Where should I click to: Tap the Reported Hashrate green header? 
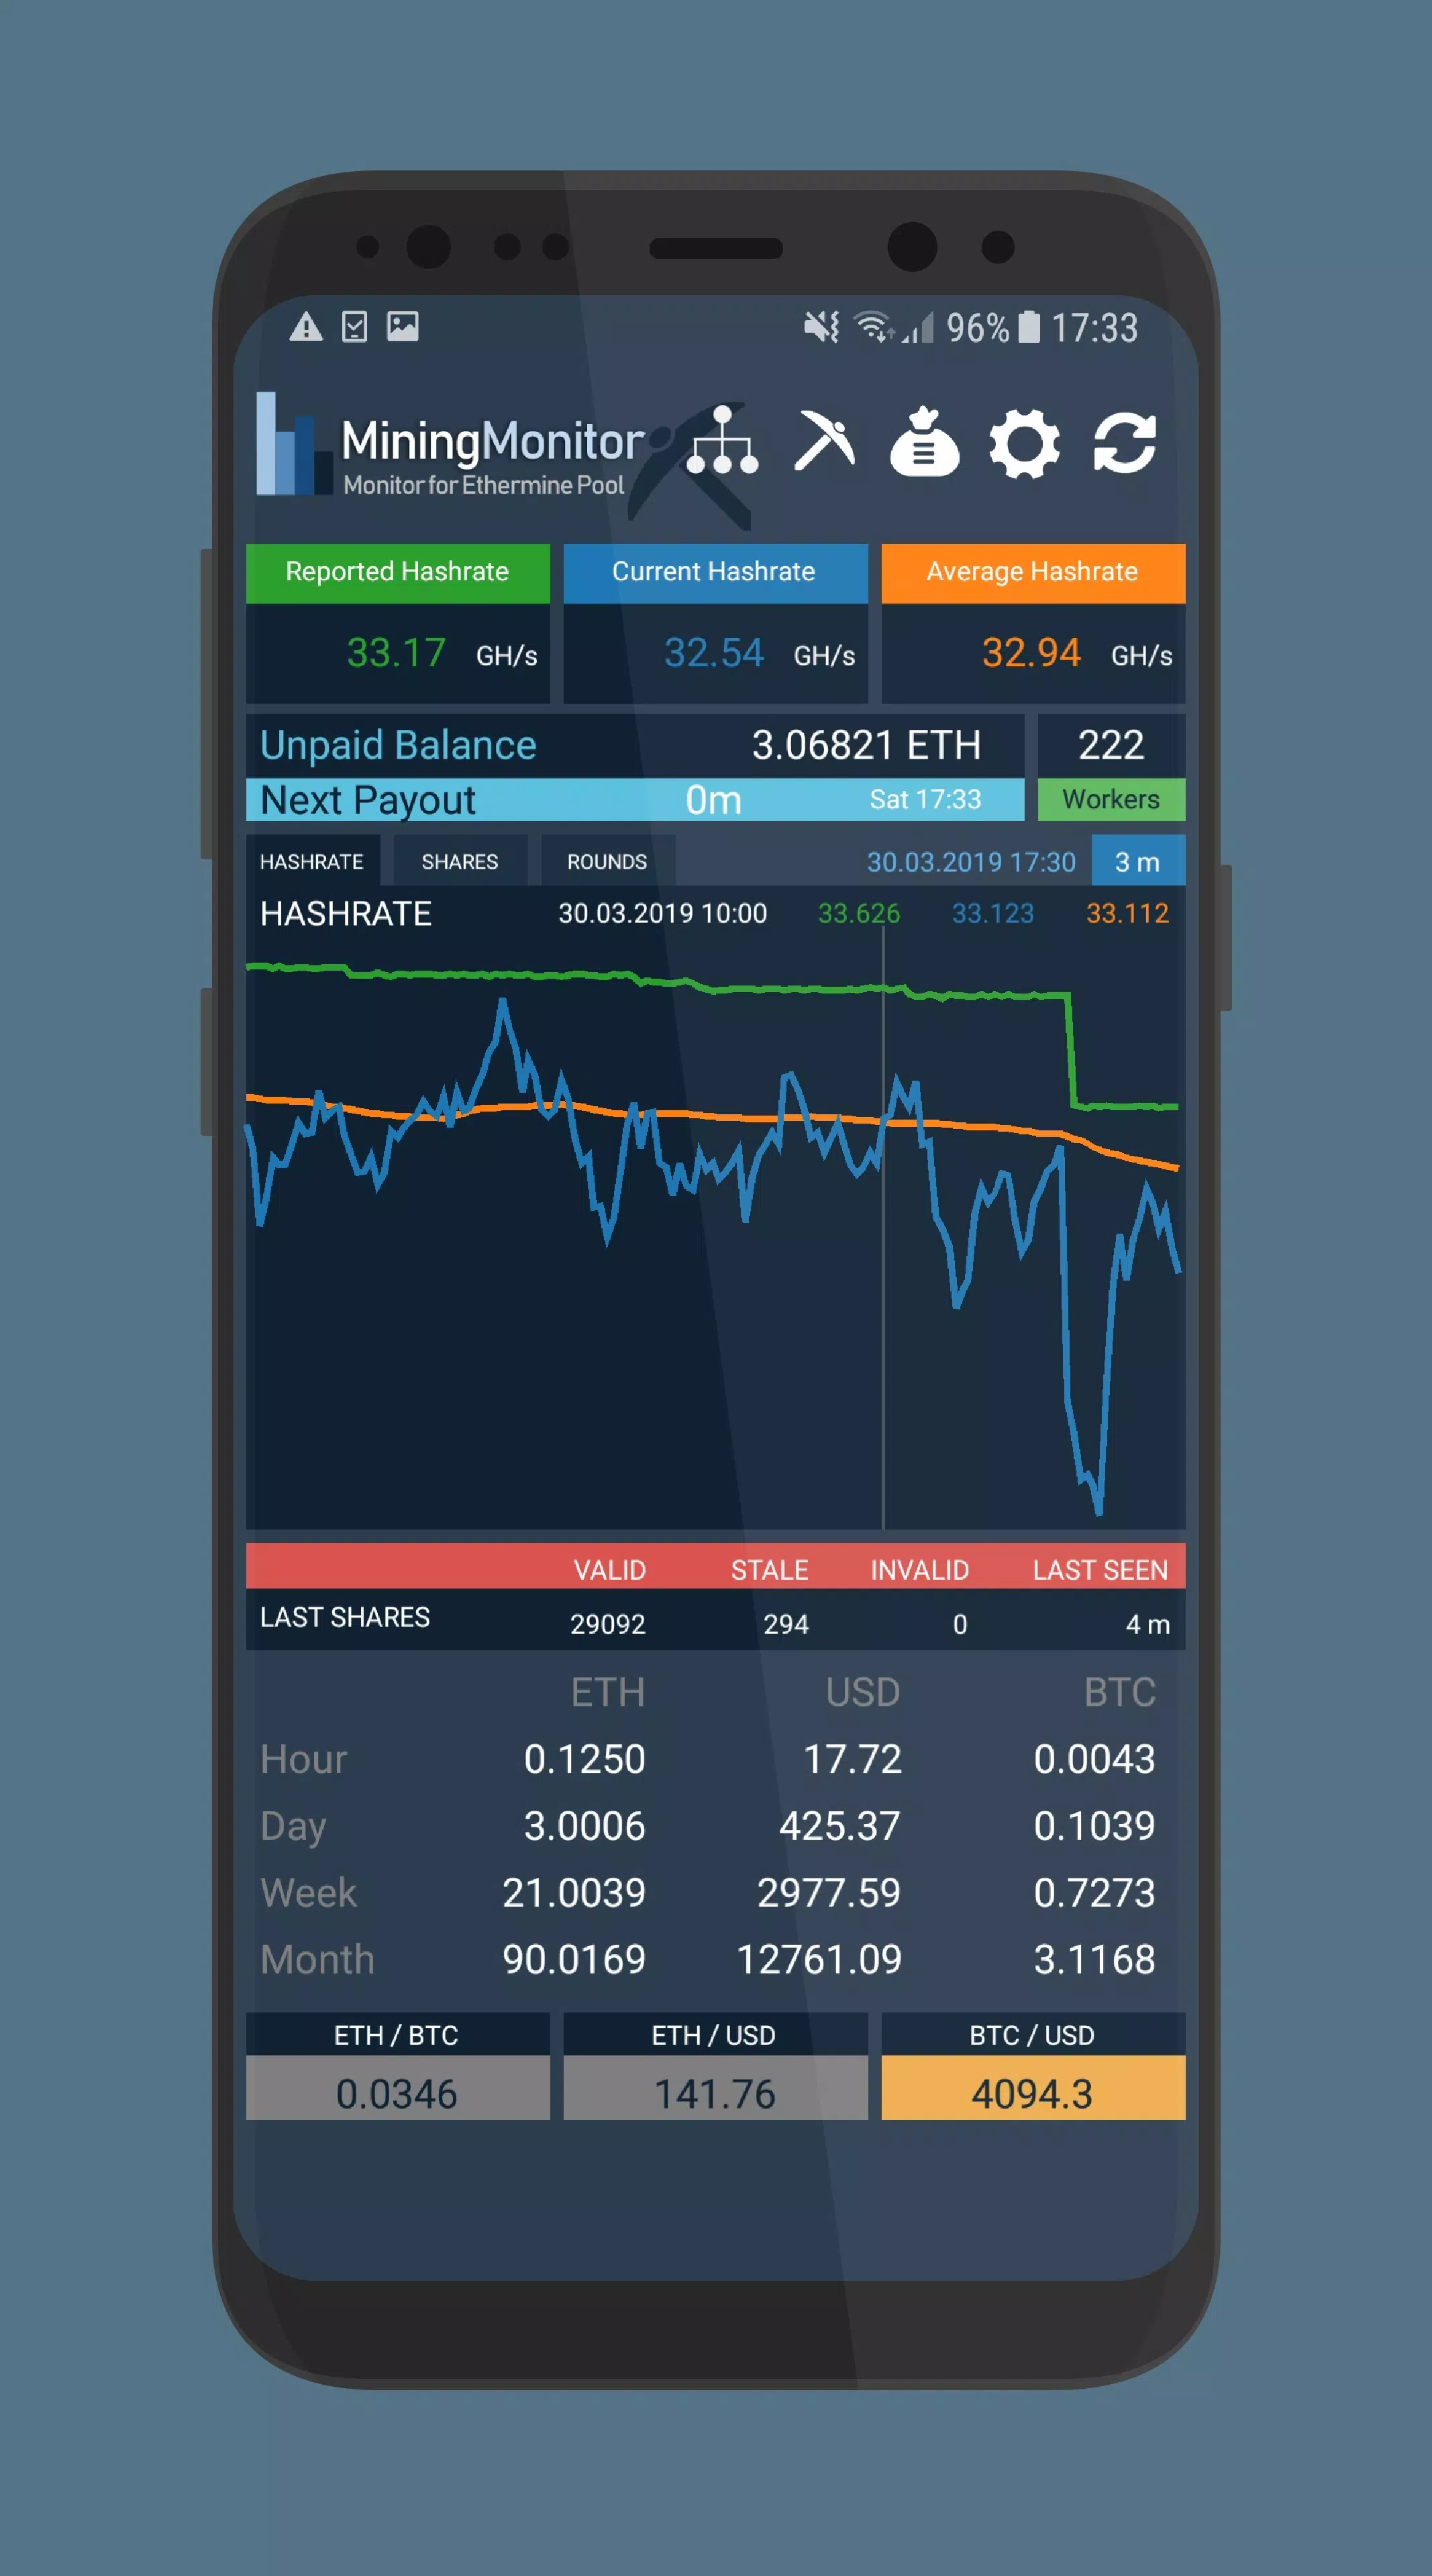pos(397,573)
